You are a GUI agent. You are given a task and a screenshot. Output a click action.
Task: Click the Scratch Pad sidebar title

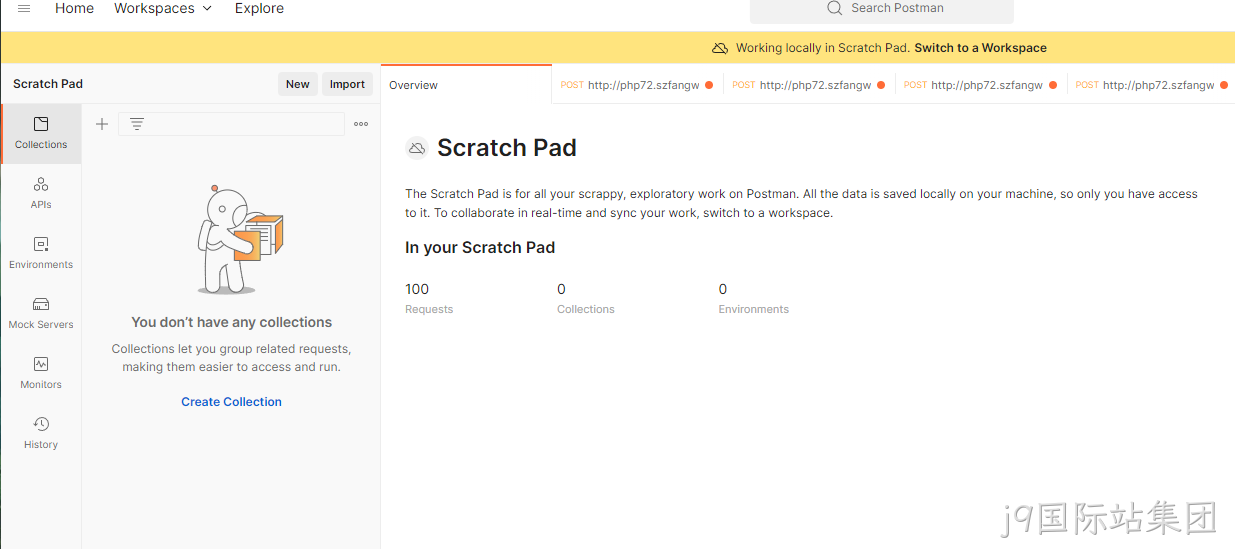48,84
